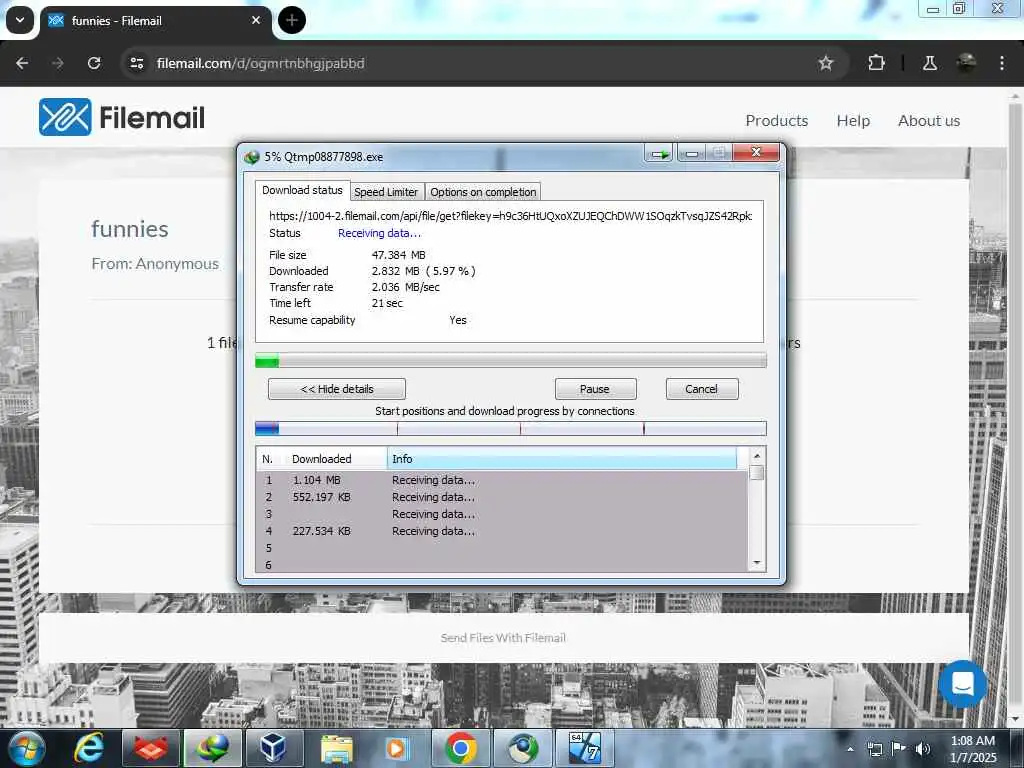Click the connections progress bar
This screenshot has width=1024, height=768.
[x=511, y=428]
